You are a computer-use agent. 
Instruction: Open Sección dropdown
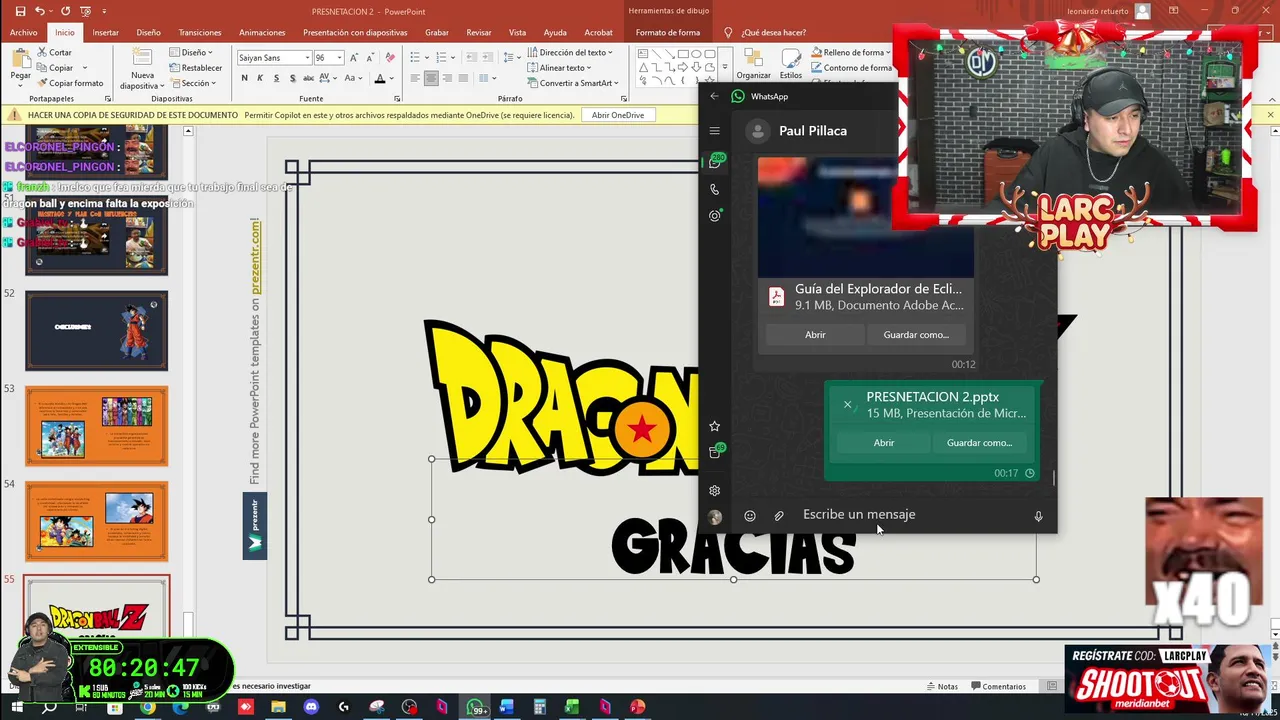tap(191, 83)
